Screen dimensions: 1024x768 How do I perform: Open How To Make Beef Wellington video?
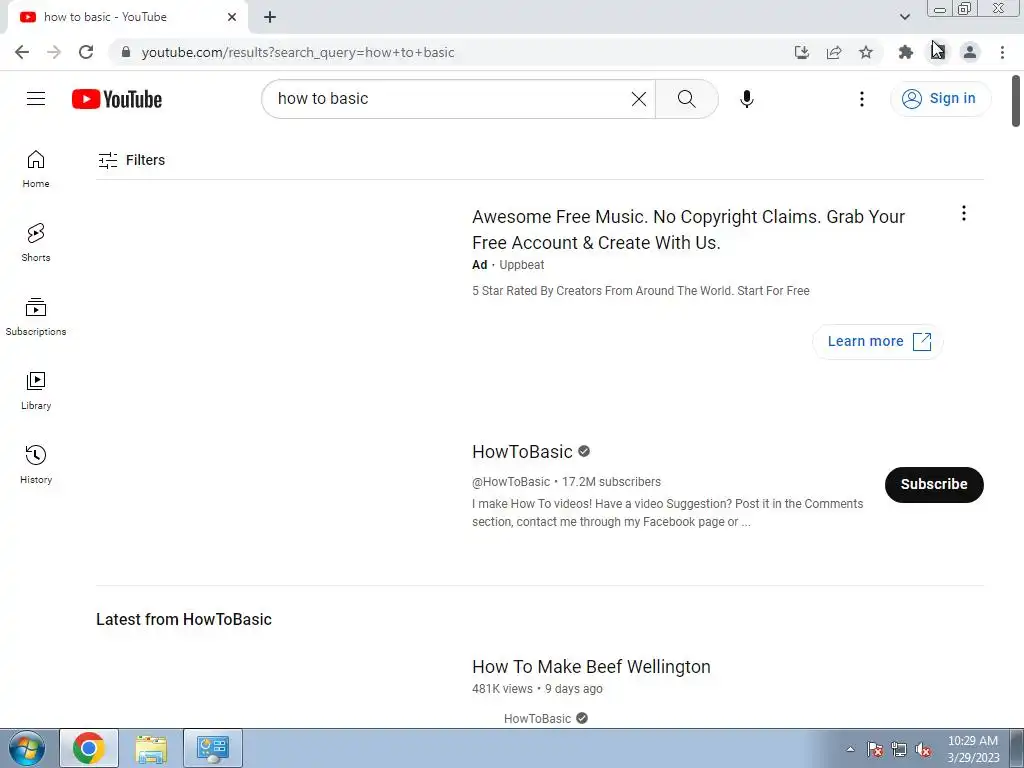coord(591,667)
